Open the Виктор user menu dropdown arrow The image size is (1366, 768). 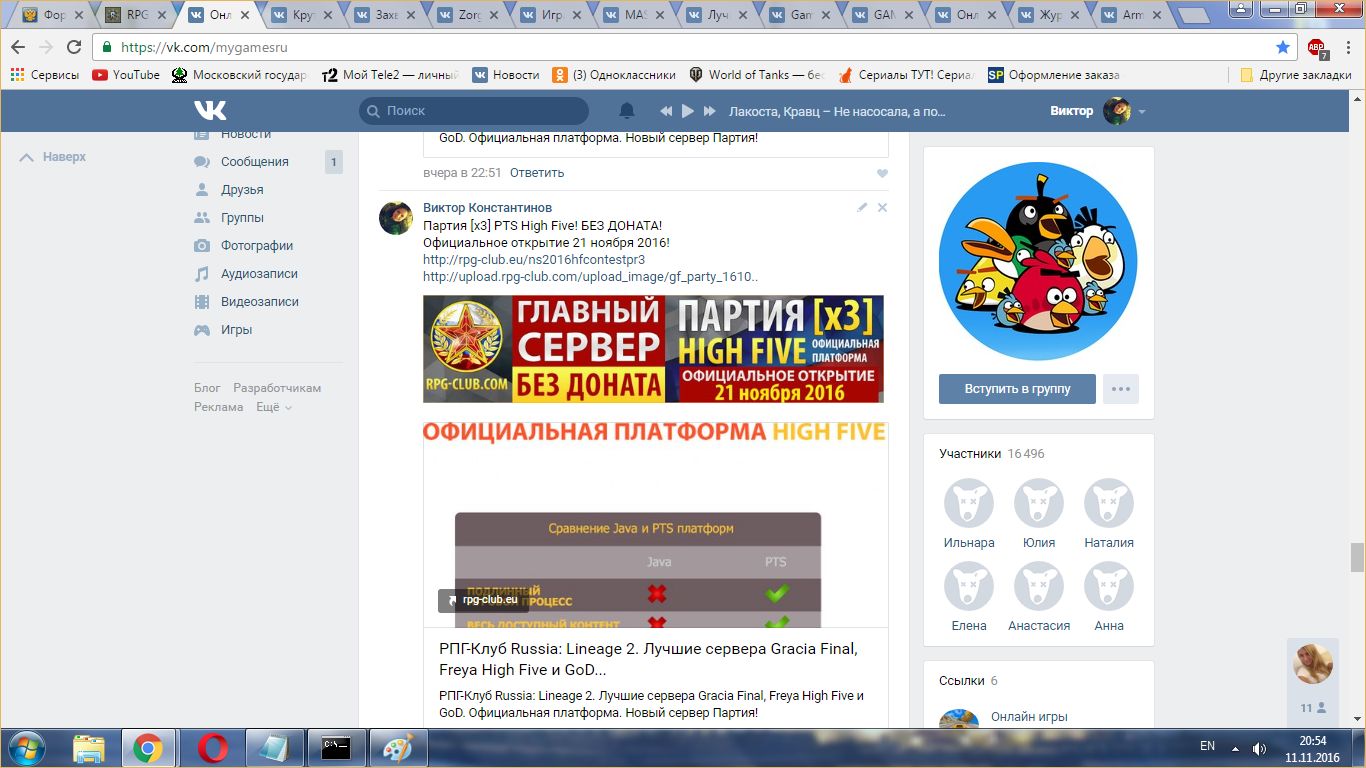click(1142, 112)
